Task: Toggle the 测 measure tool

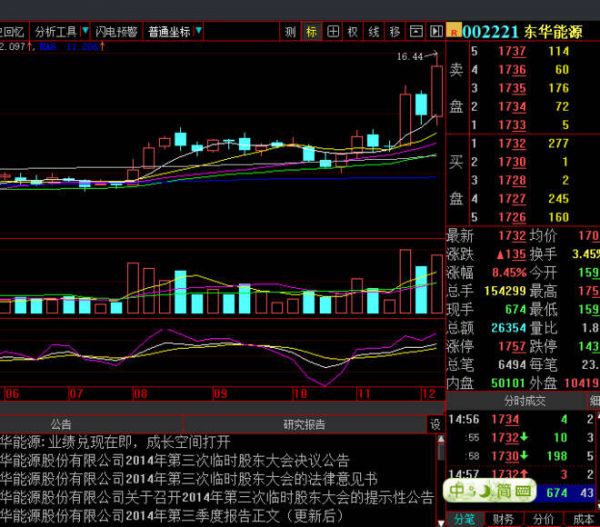Action: coord(290,31)
